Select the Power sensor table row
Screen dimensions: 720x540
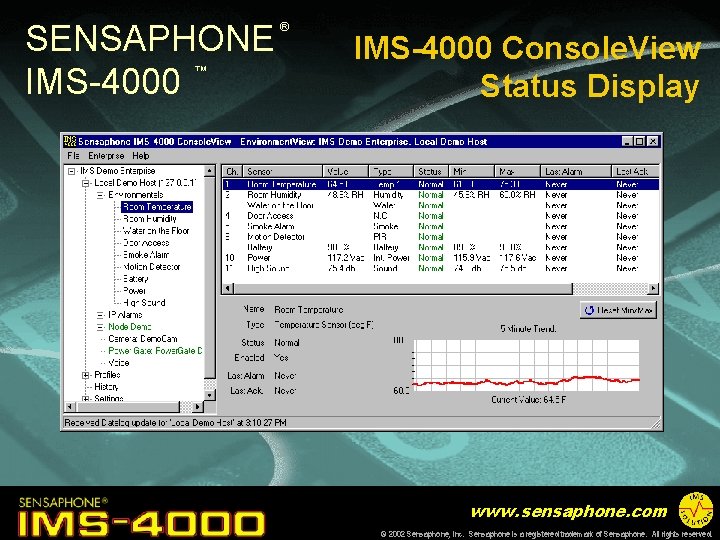[441, 258]
